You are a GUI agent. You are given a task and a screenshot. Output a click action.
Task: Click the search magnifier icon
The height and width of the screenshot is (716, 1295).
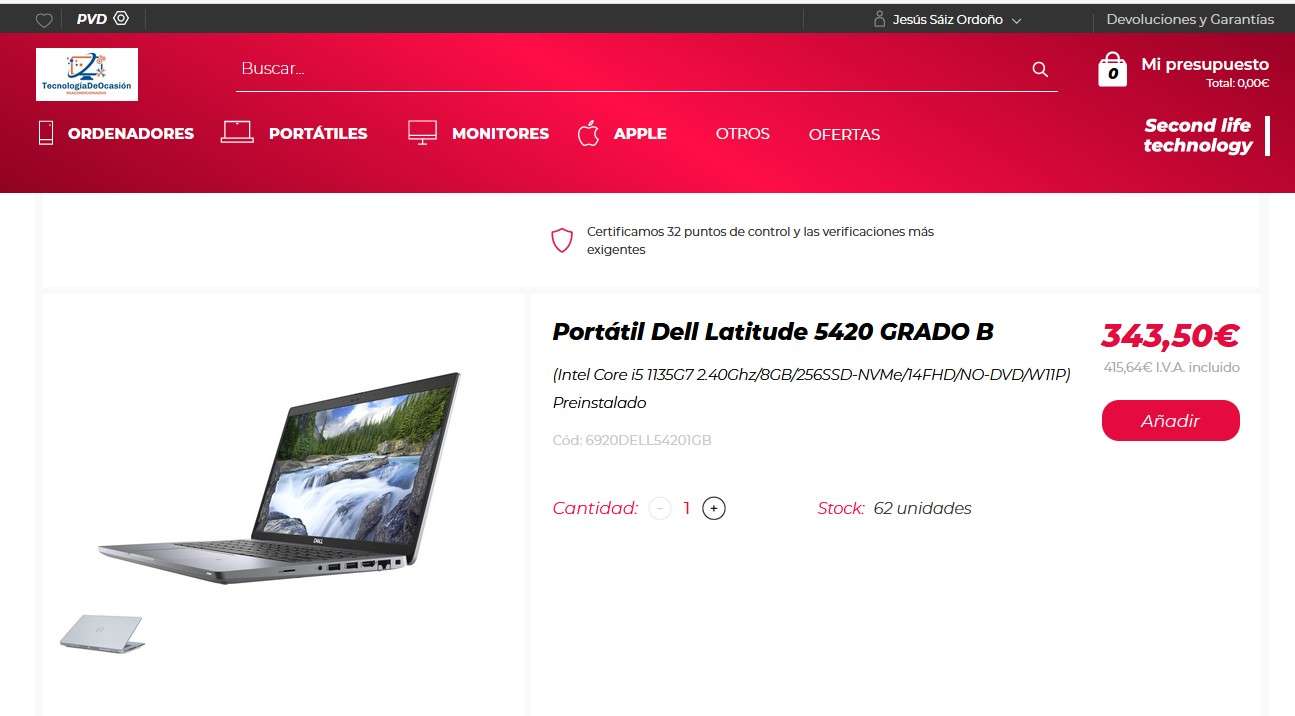click(x=1040, y=69)
